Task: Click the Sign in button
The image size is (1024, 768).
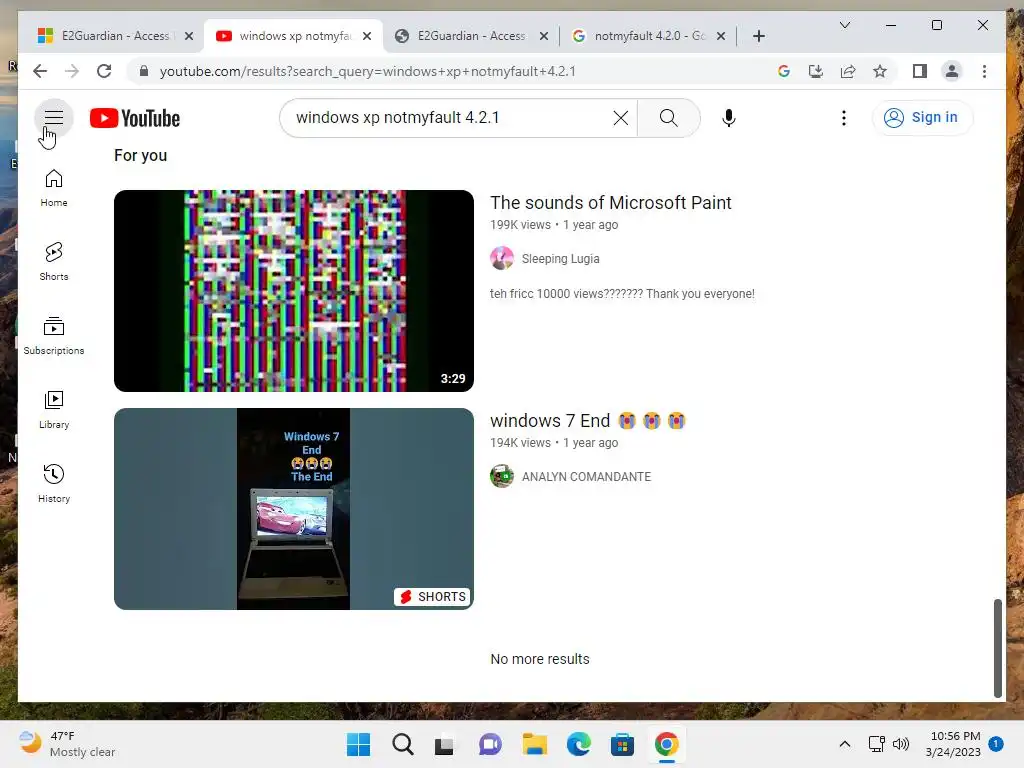Action: coord(921,118)
